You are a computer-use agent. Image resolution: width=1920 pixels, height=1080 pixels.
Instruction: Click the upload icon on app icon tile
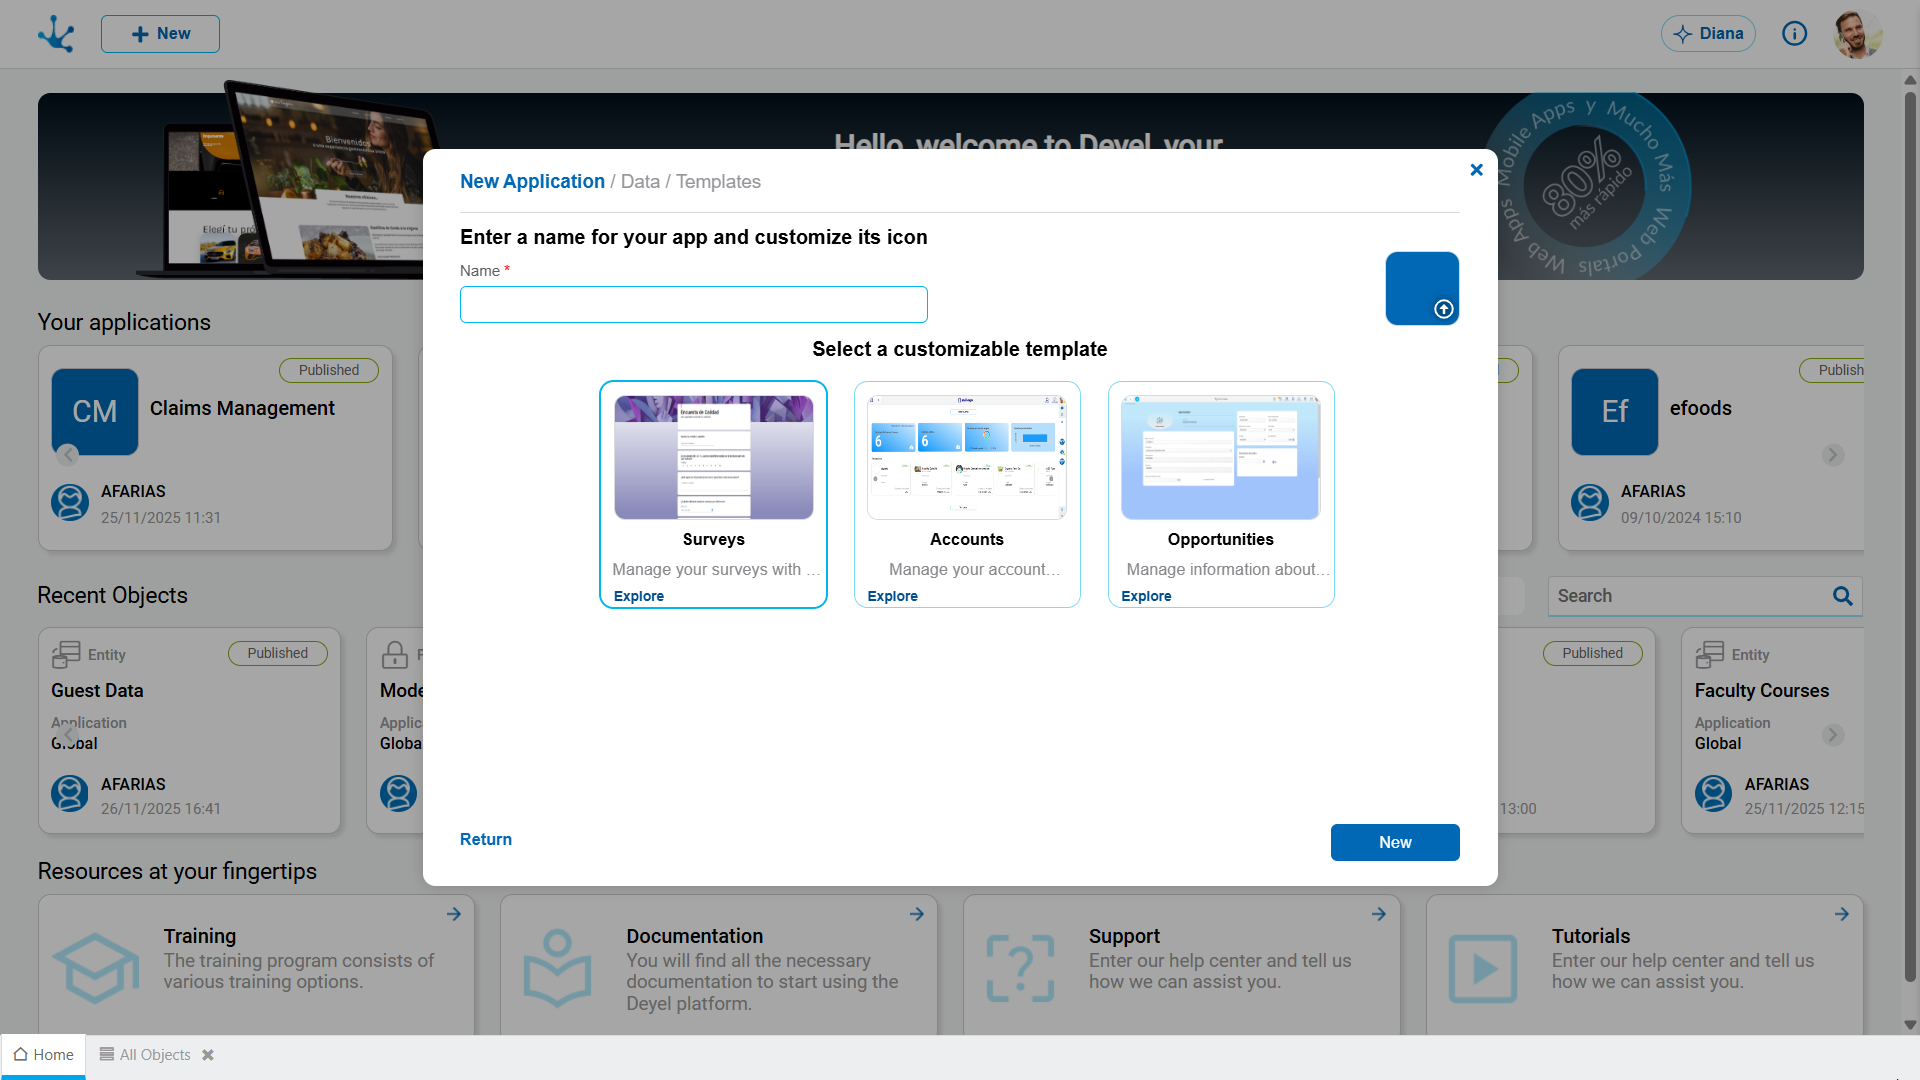point(1443,309)
